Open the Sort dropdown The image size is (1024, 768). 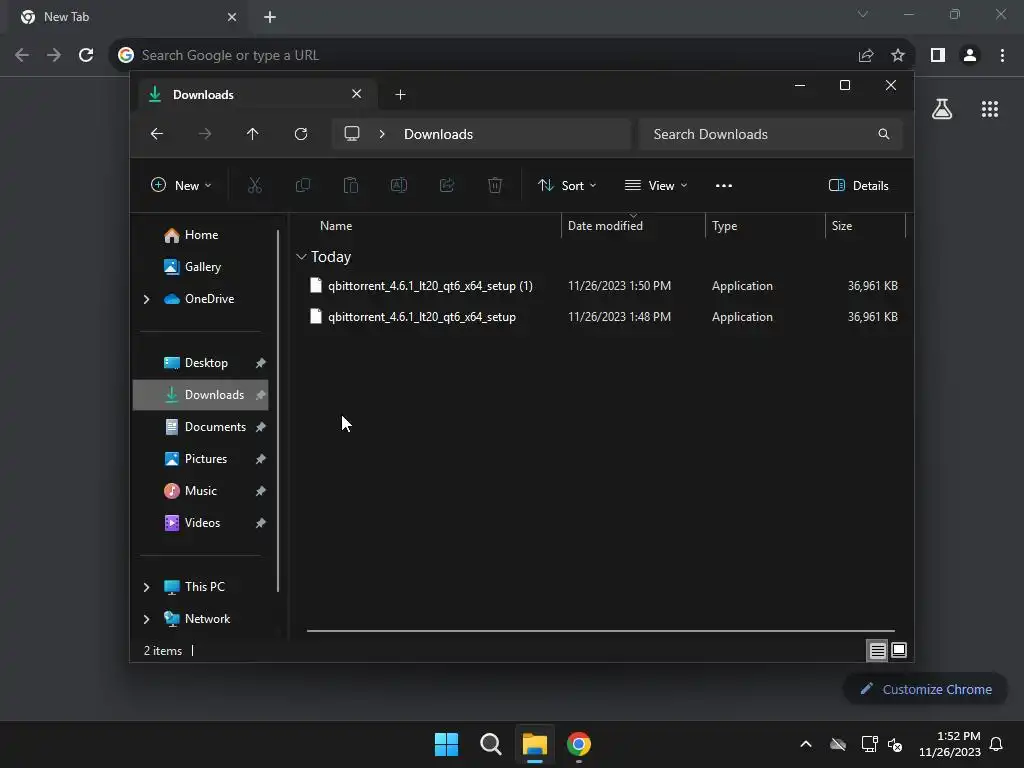tap(567, 185)
